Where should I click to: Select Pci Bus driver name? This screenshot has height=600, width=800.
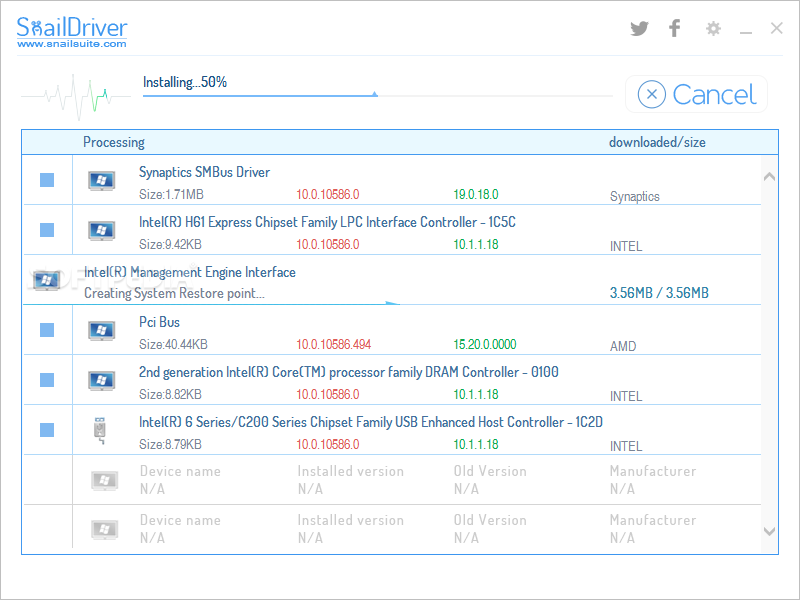tap(159, 322)
